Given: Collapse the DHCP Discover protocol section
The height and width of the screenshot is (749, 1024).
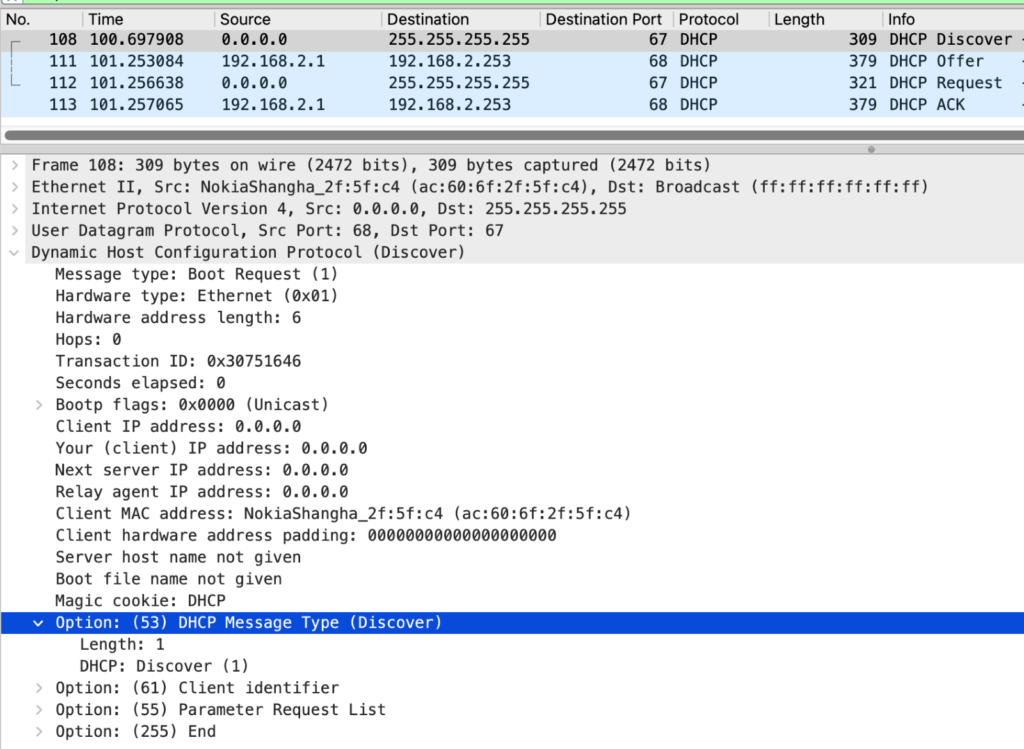Looking at the screenshot, I should point(14,252).
